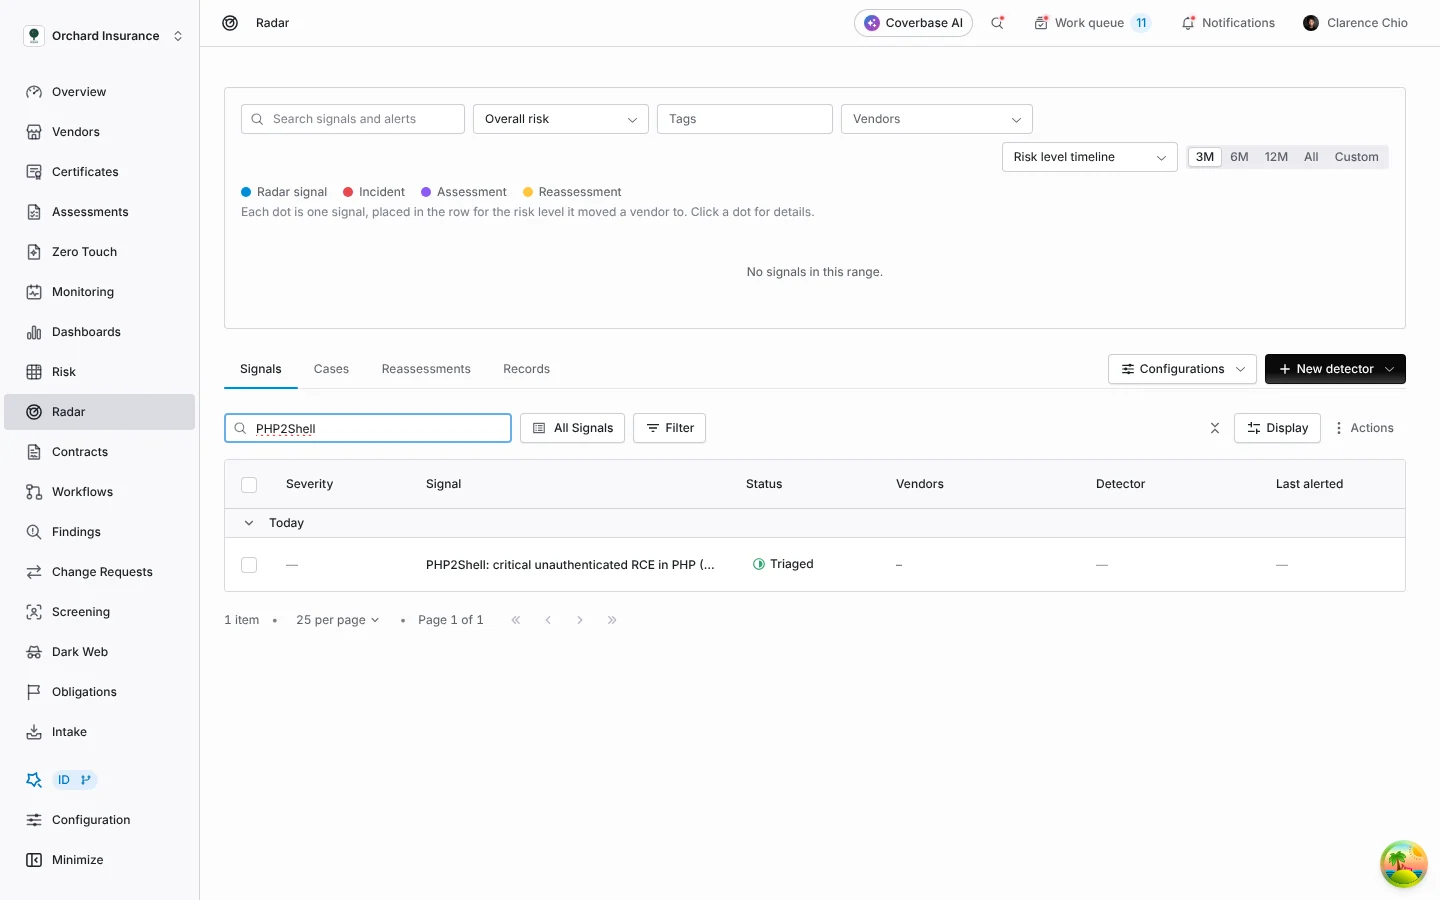Image resolution: width=1440 pixels, height=900 pixels.
Task: Open the Orchard Insurance workspace switcher
Action: [x=104, y=36]
